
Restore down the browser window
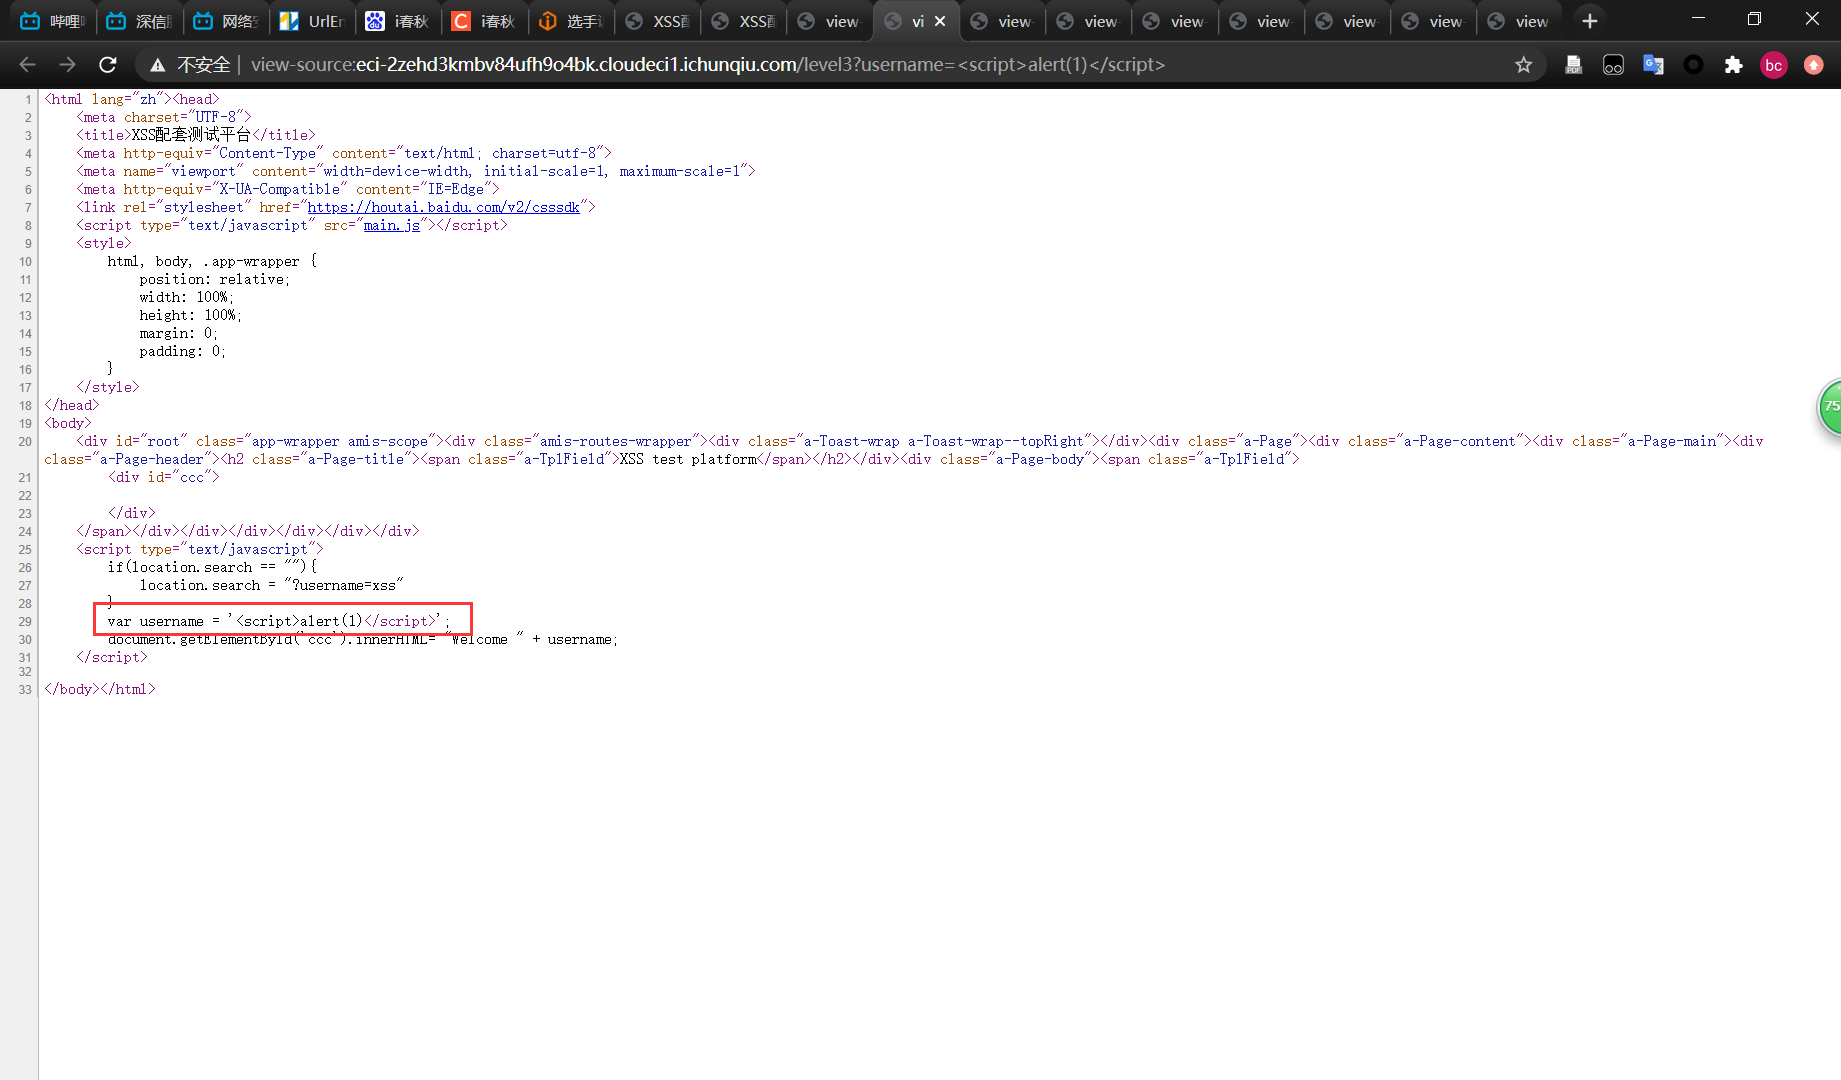point(1754,19)
